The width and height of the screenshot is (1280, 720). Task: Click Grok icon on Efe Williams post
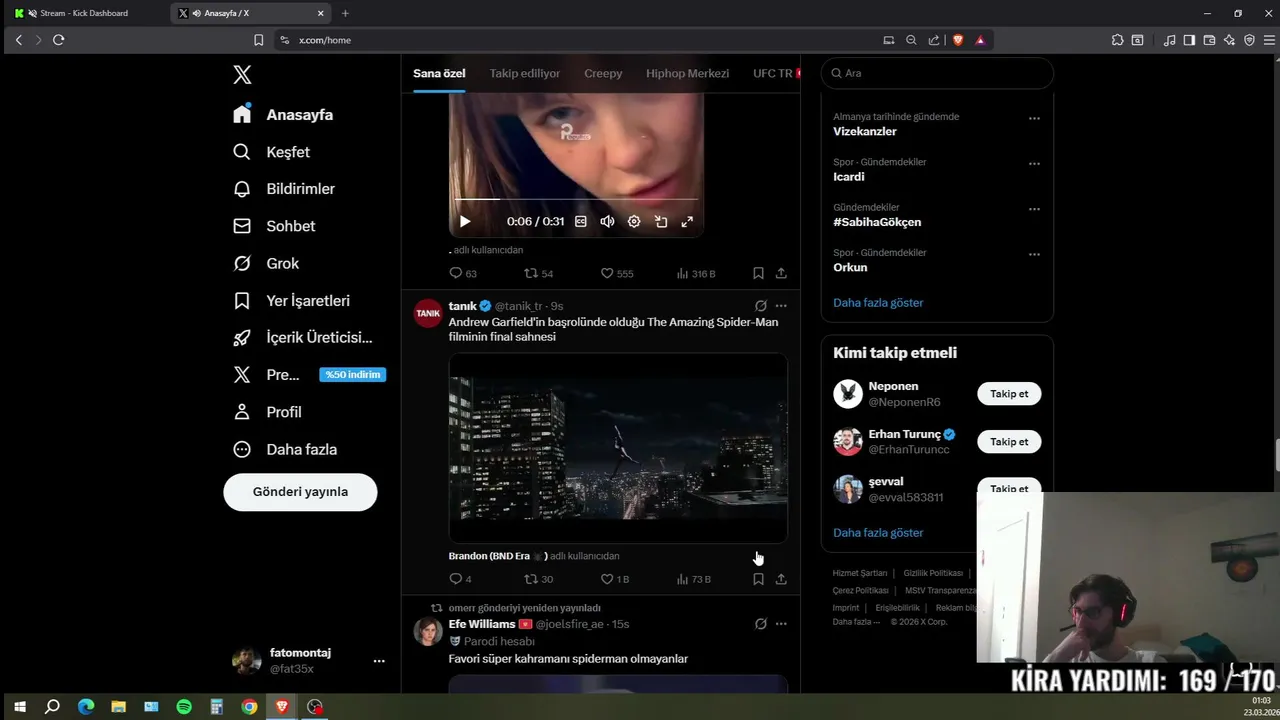tap(761, 624)
